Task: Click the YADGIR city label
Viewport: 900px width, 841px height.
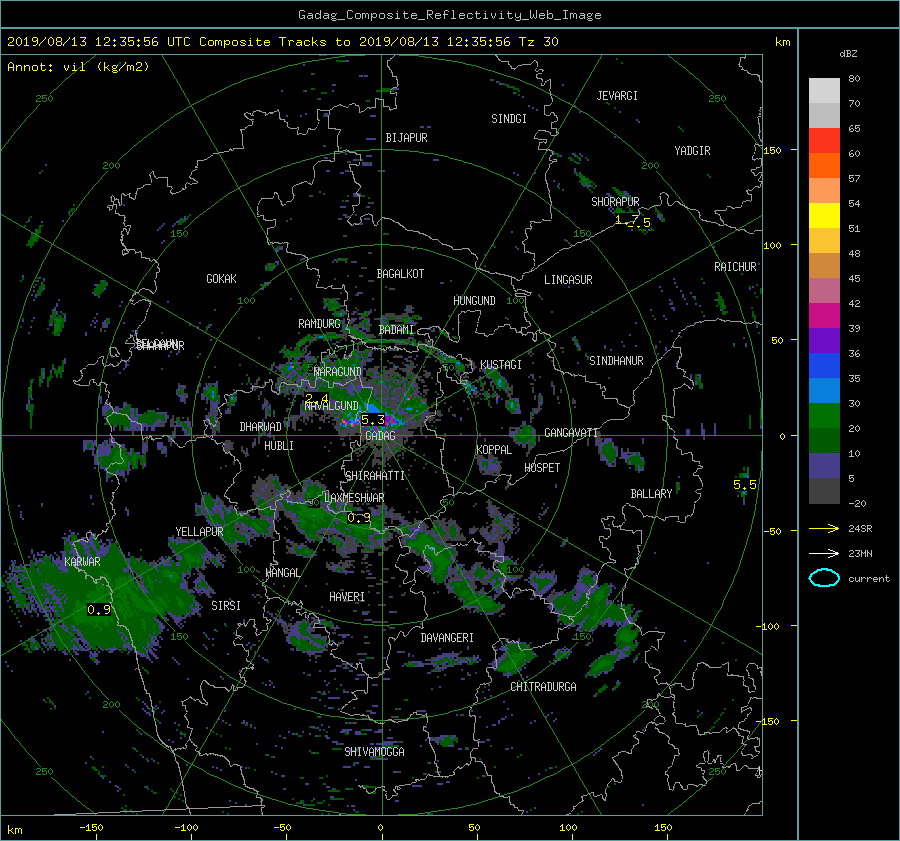Action: 692,151
